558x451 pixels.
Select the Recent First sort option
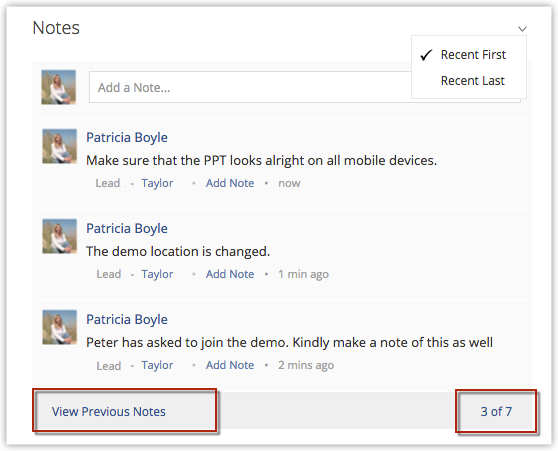point(473,55)
